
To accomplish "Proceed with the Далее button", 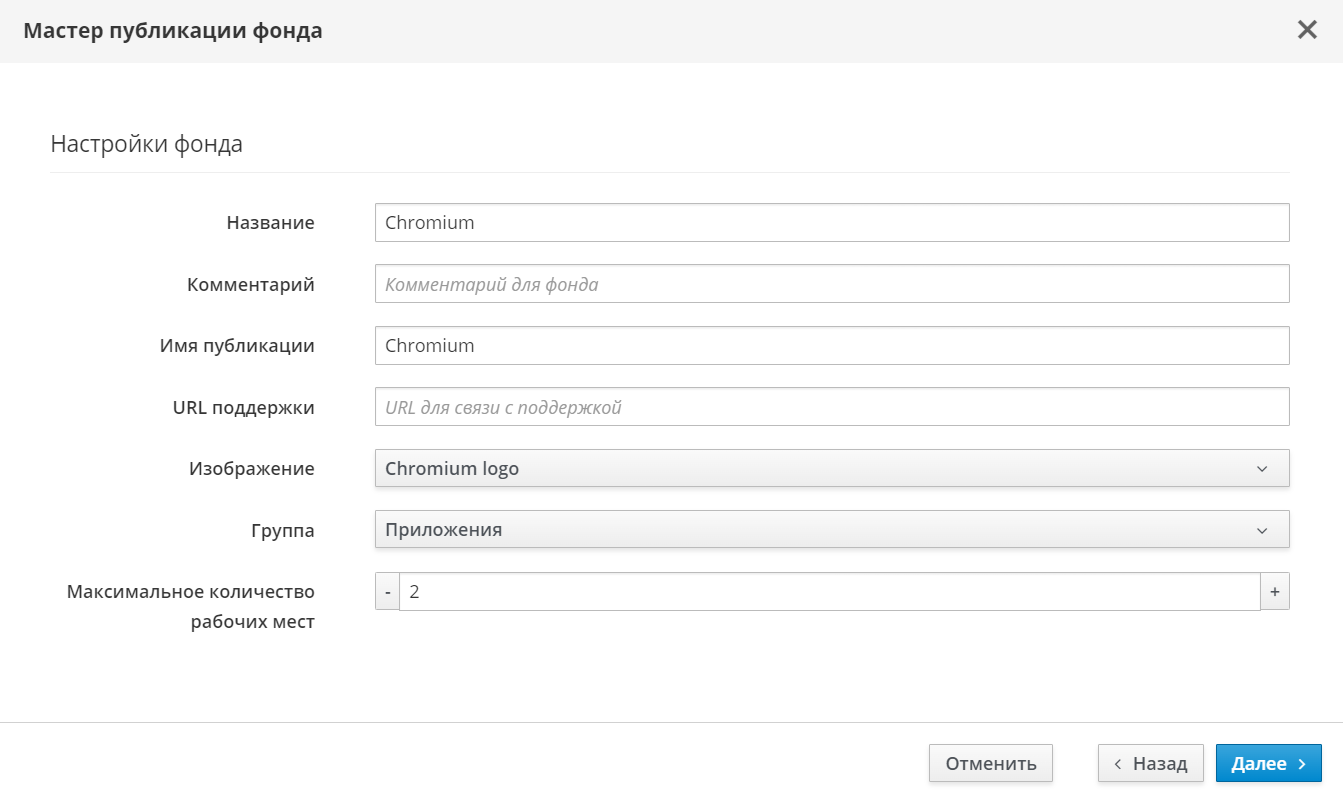I will (1268, 763).
